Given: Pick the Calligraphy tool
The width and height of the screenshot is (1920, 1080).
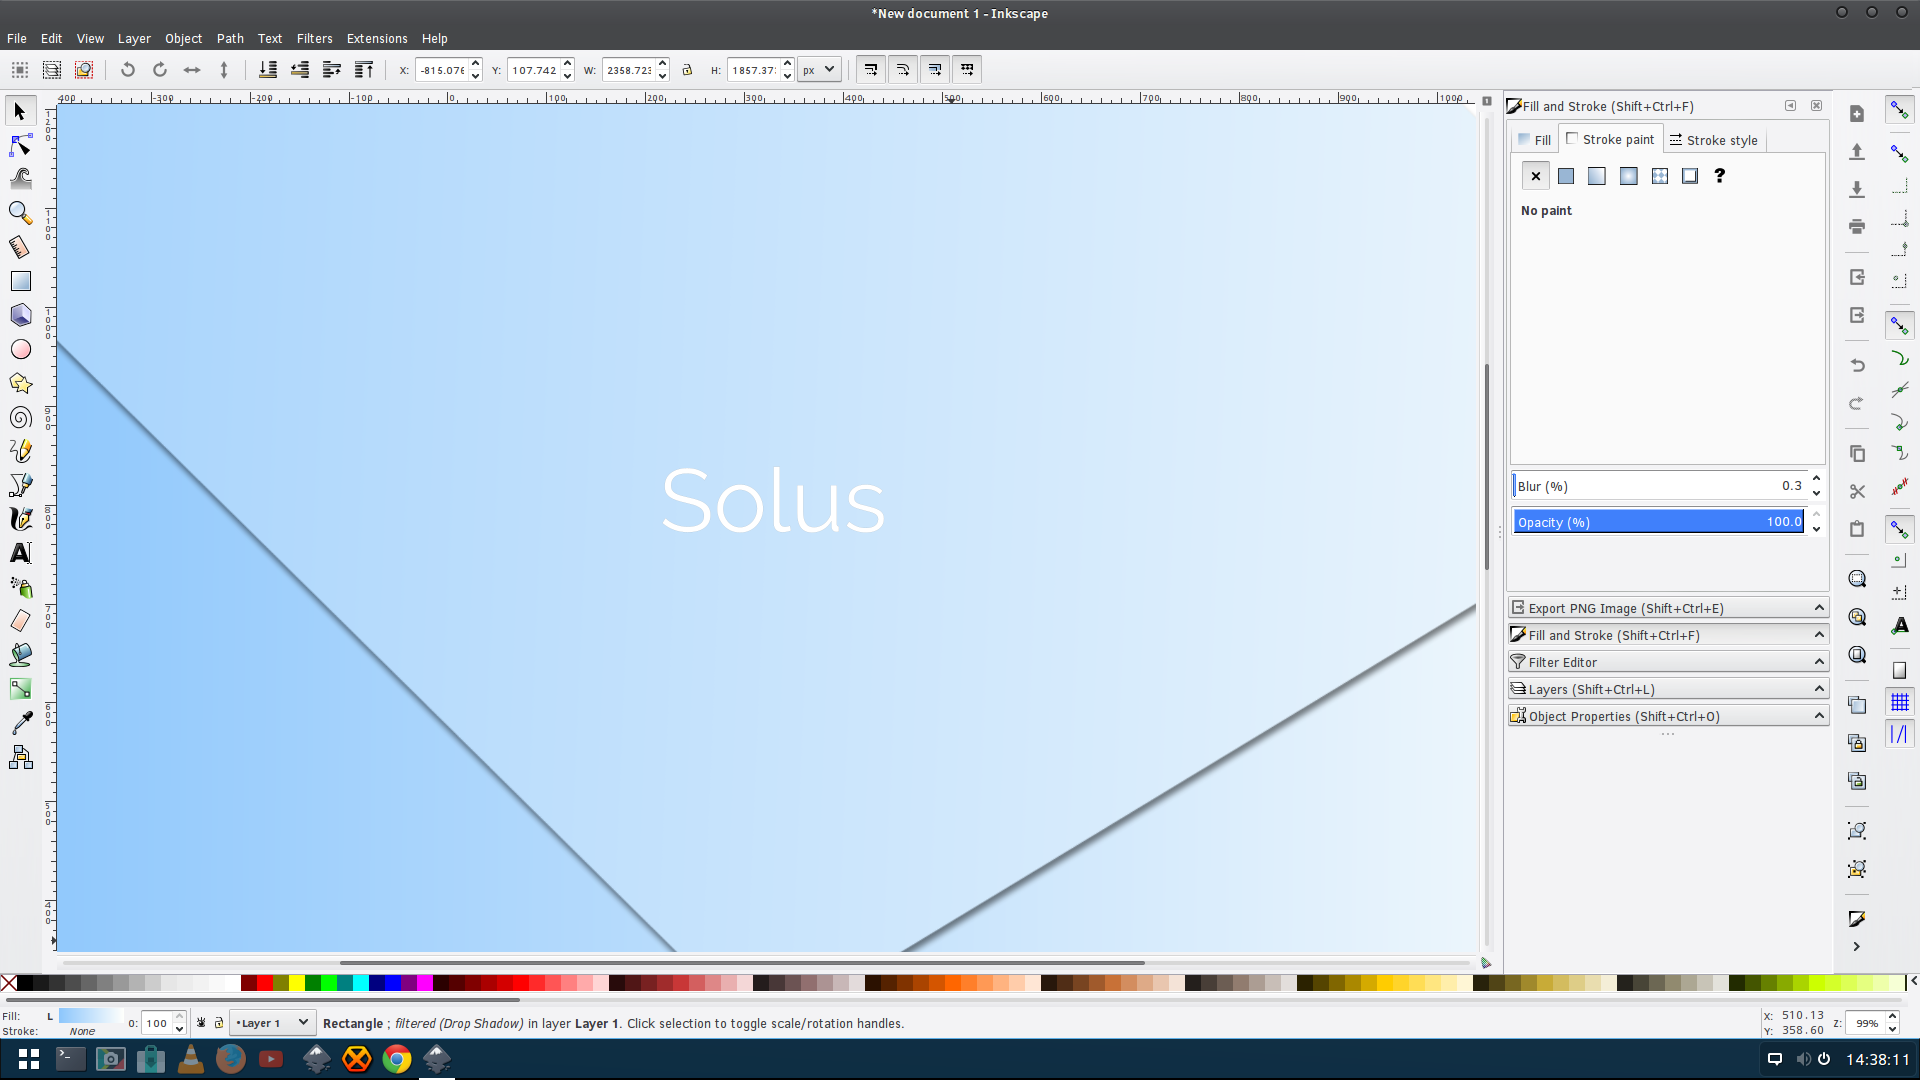Looking at the screenshot, I should pyautogui.click(x=20, y=519).
